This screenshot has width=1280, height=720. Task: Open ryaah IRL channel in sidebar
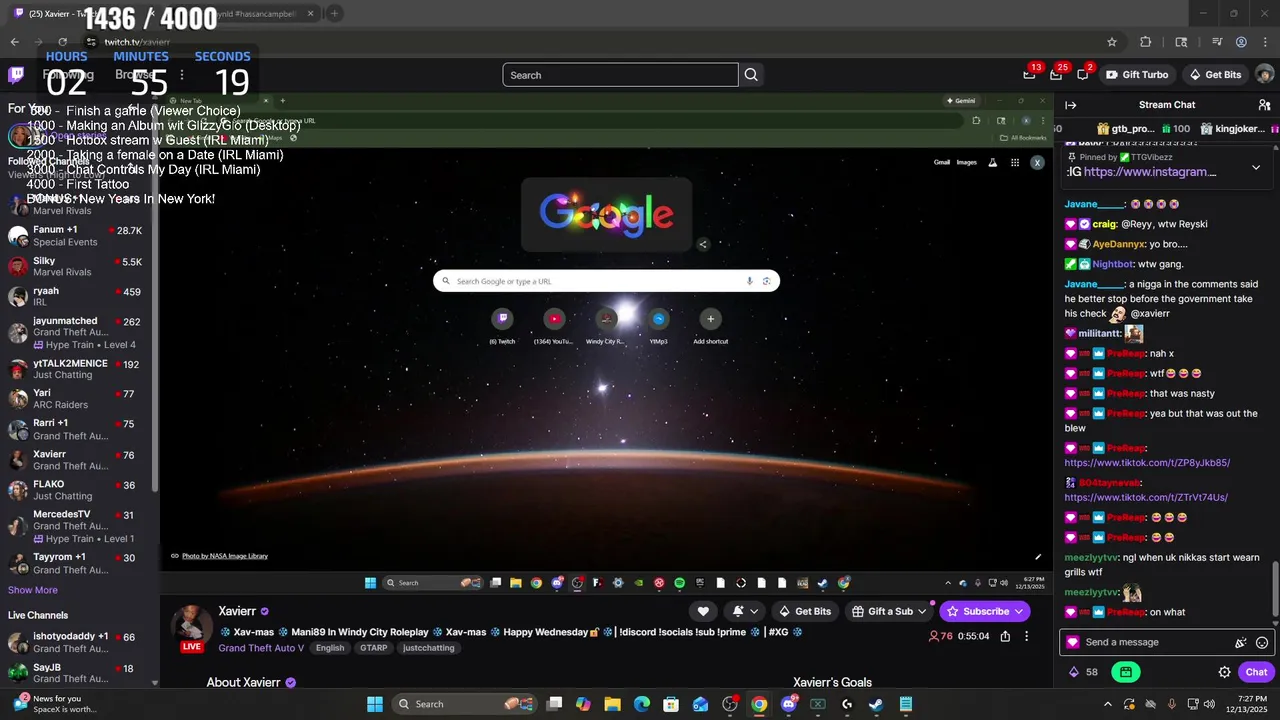tap(78, 296)
